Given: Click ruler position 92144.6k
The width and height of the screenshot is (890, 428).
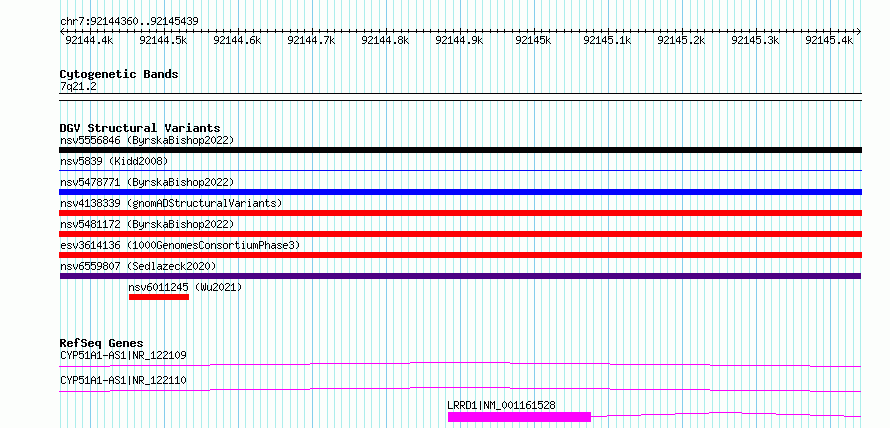Looking at the screenshot, I should pyautogui.click(x=237, y=40).
